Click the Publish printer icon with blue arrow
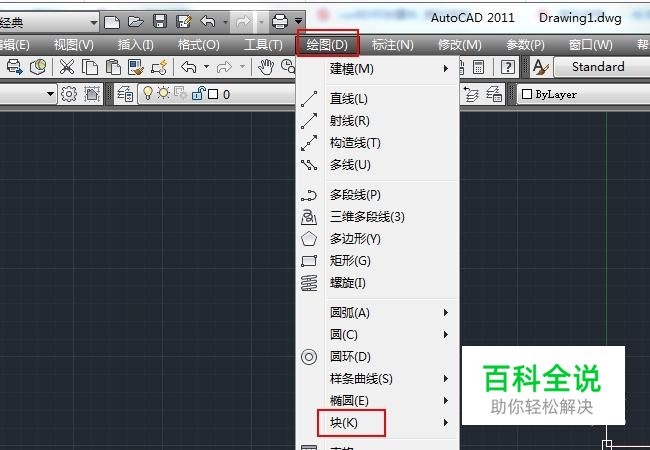Screen dimensions: 650x450 tap(15, 67)
